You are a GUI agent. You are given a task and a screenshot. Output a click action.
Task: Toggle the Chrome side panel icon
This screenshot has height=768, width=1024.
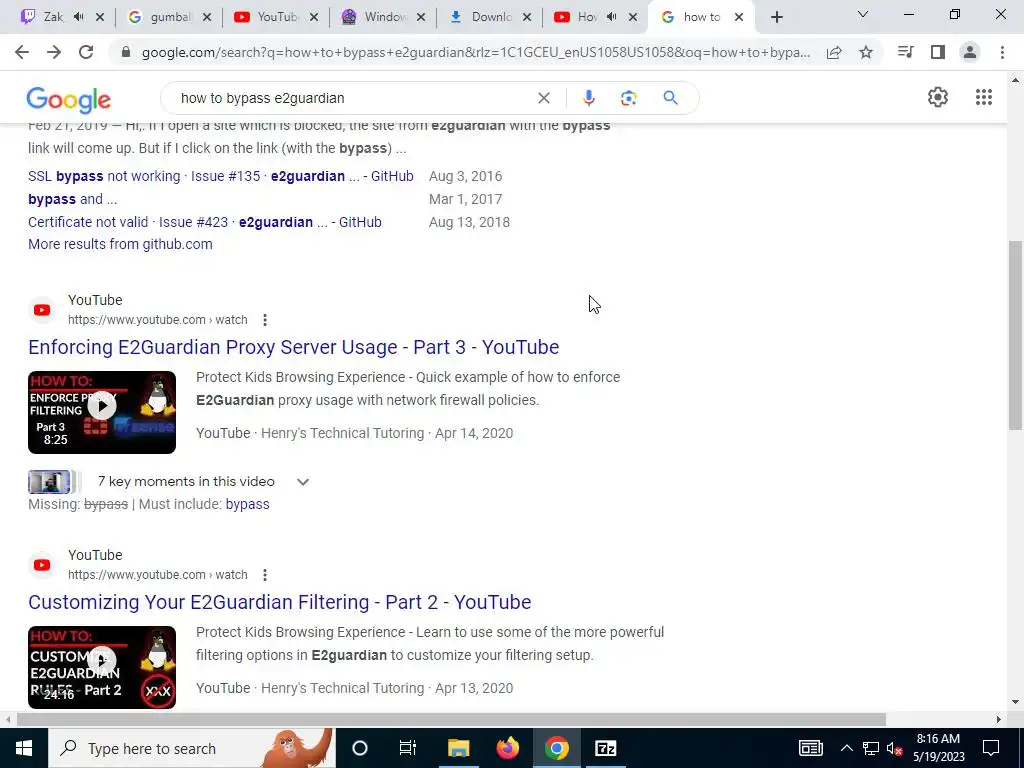click(x=938, y=52)
